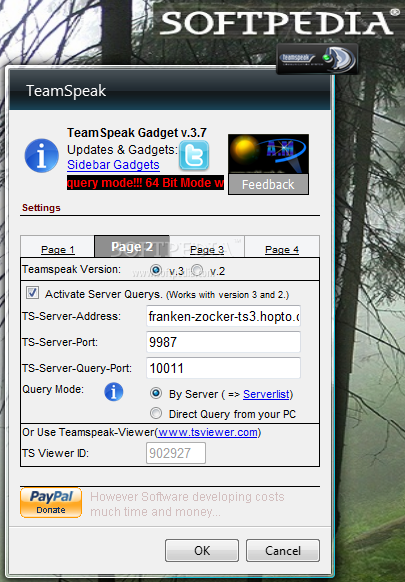Switch to the Page 1 tab

click(x=58, y=249)
